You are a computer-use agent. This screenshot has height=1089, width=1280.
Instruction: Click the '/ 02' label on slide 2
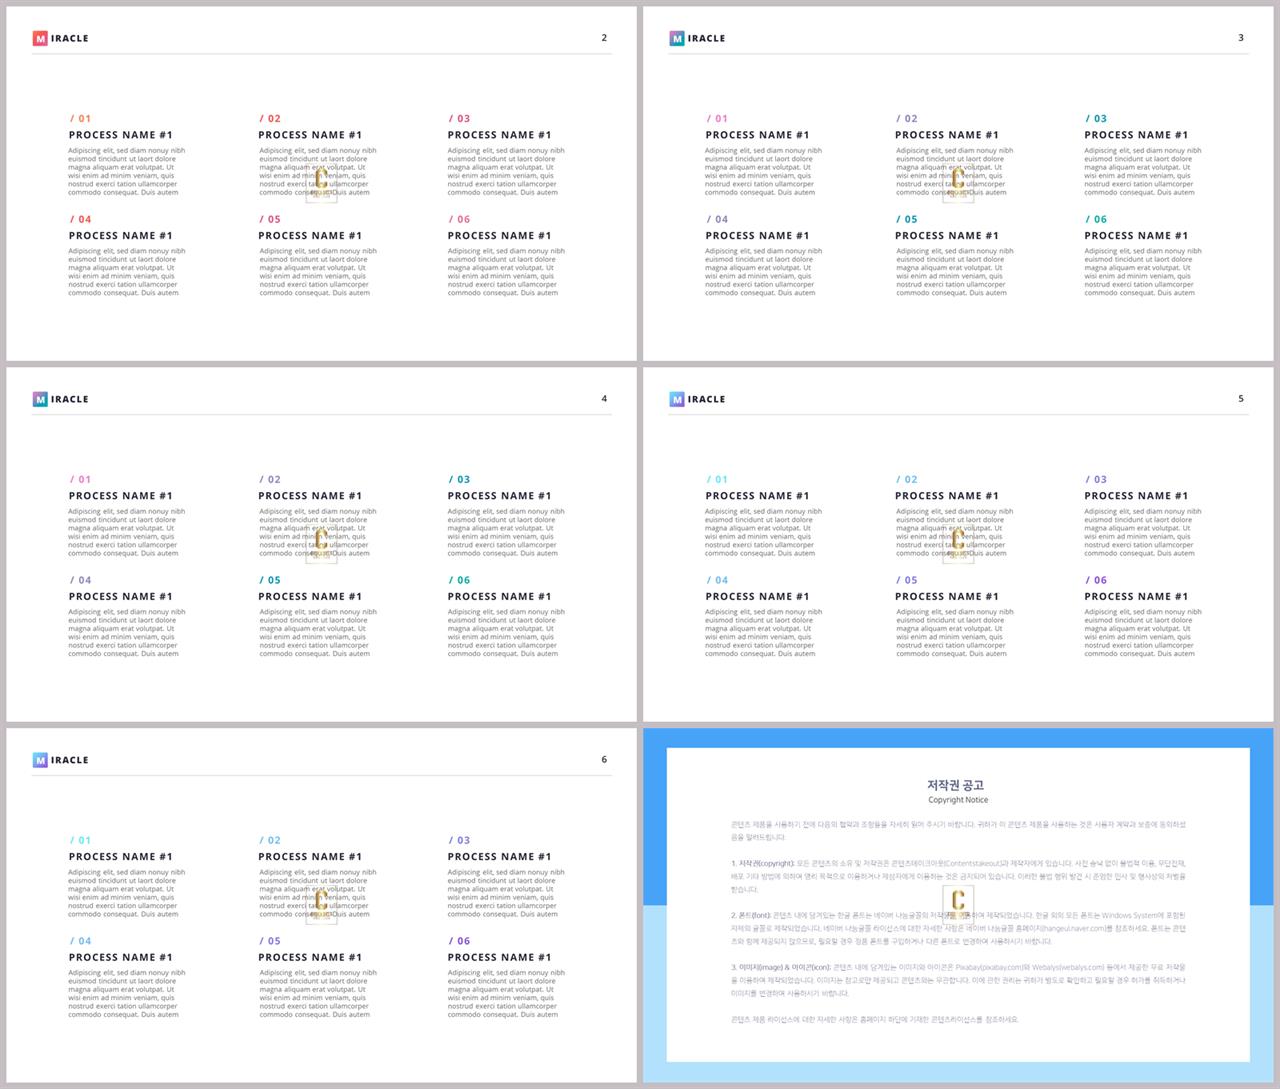pyautogui.click(x=270, y=118)
